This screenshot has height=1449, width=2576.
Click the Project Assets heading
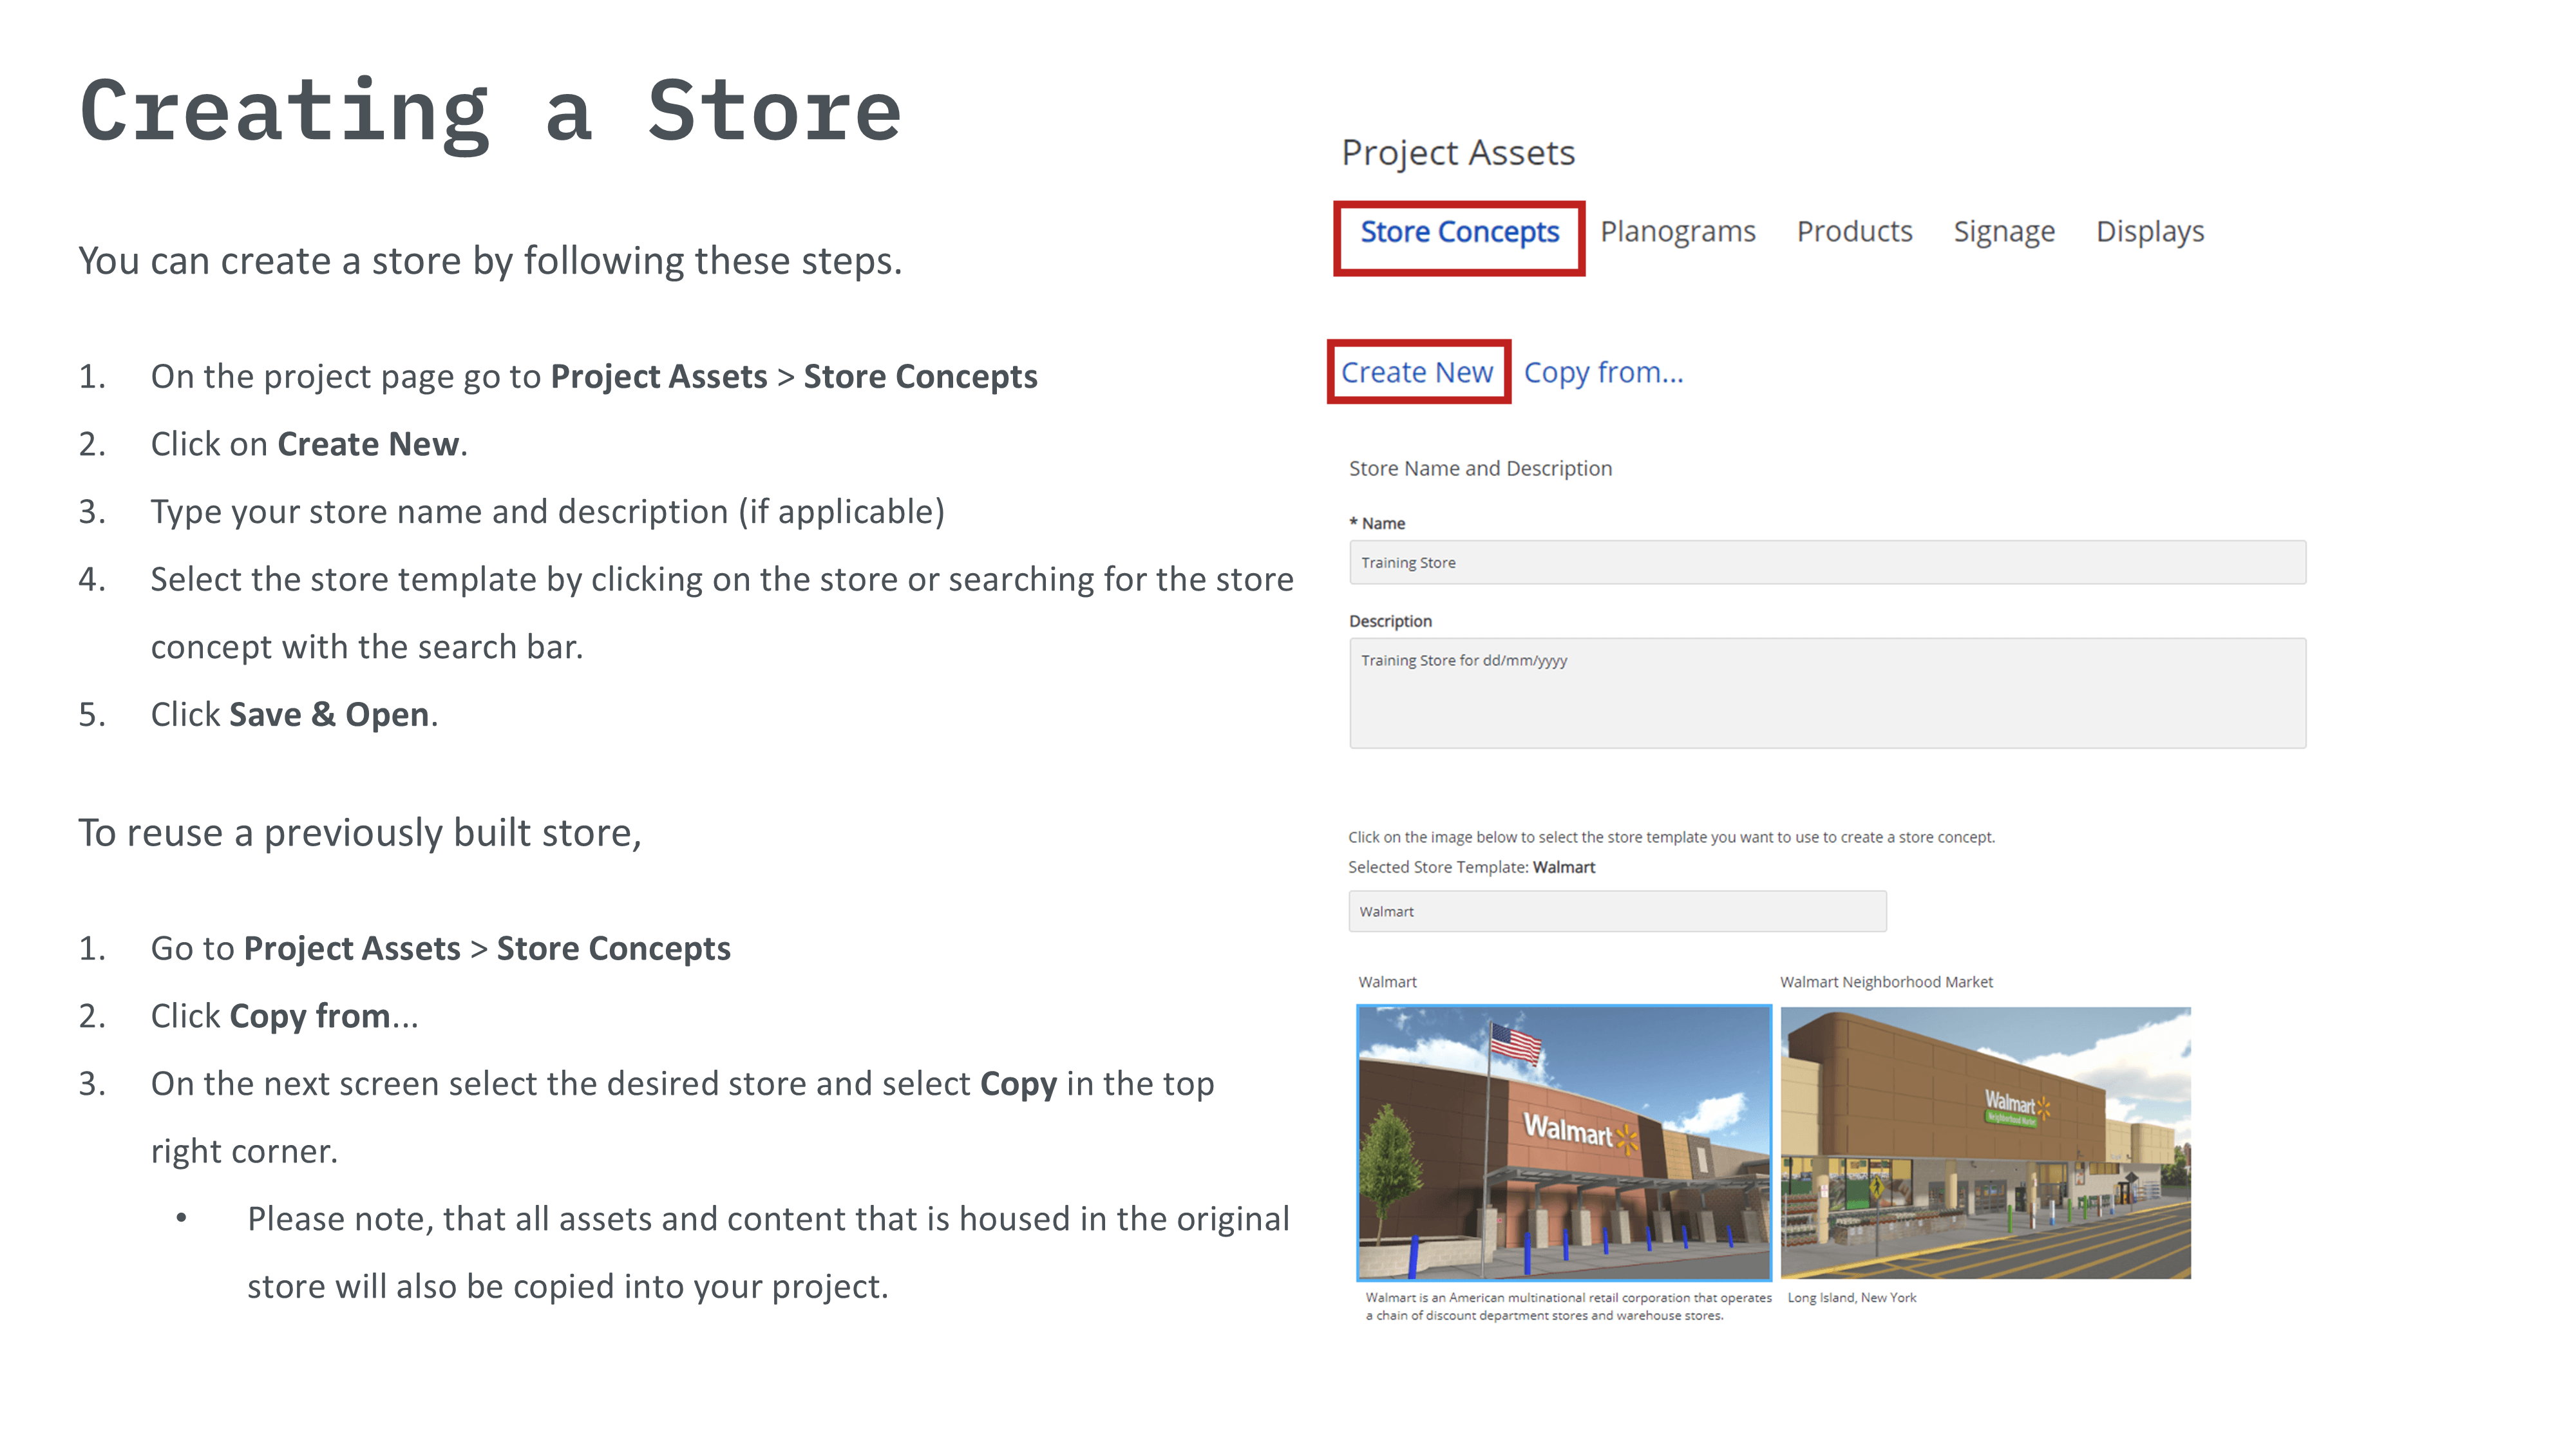1457,153
